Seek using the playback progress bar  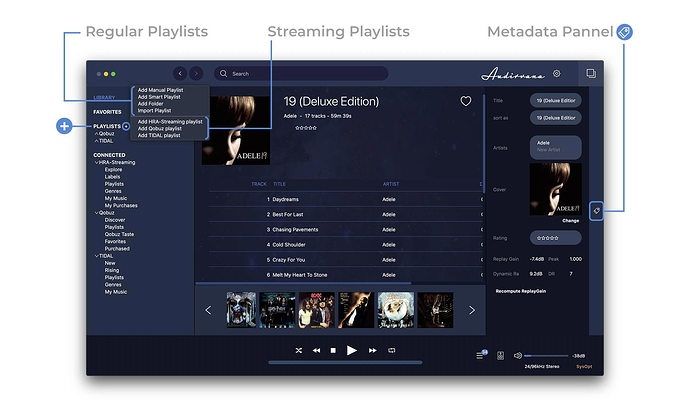(x=345, y=363)
